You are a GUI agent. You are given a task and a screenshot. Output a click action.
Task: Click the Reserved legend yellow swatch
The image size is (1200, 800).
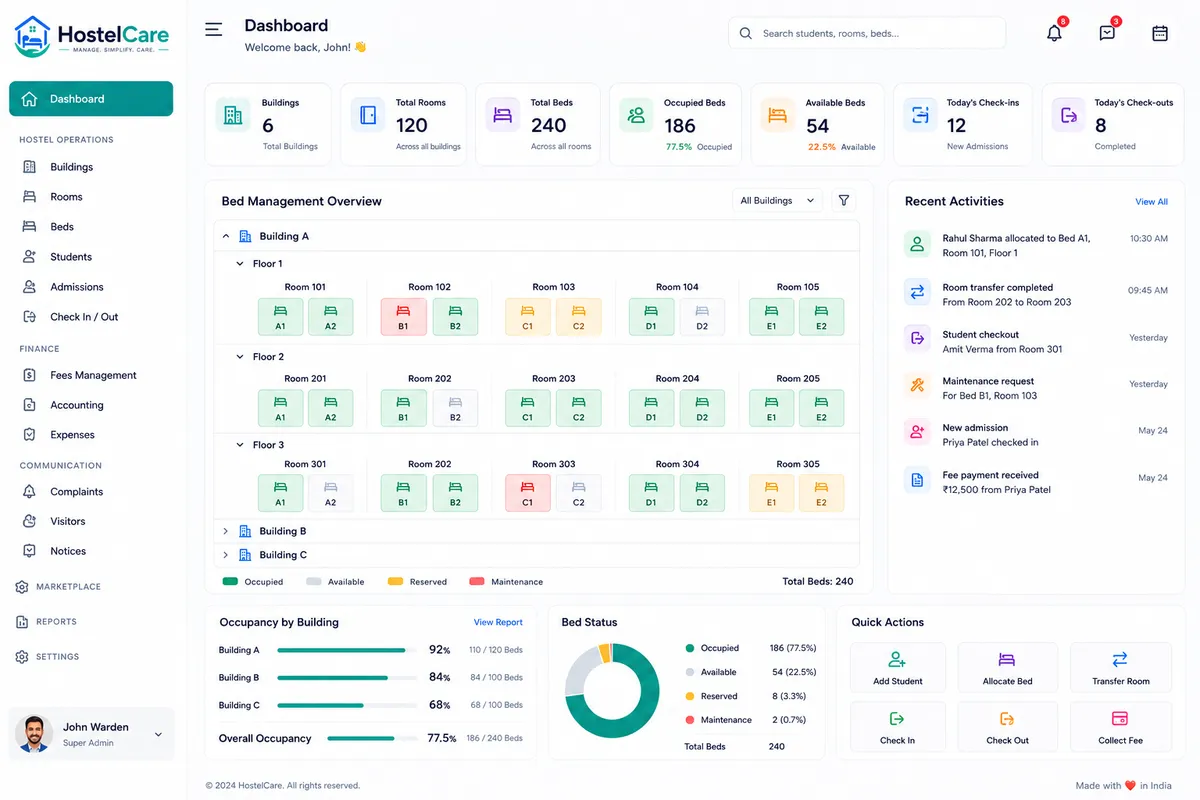[x=395, y=581]
